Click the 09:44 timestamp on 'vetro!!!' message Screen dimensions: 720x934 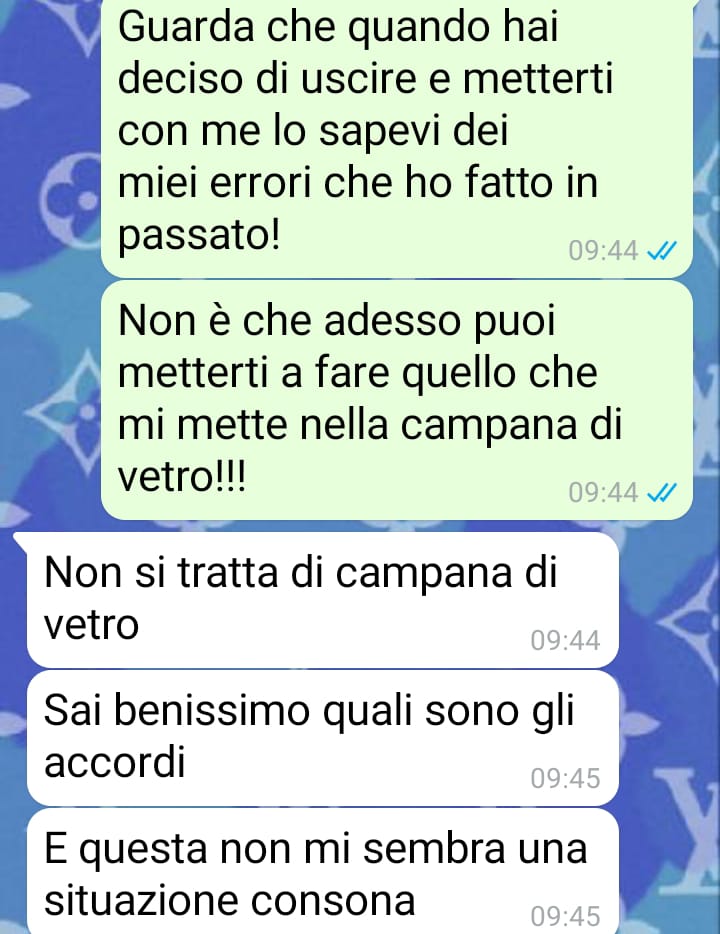coord(603,493)
